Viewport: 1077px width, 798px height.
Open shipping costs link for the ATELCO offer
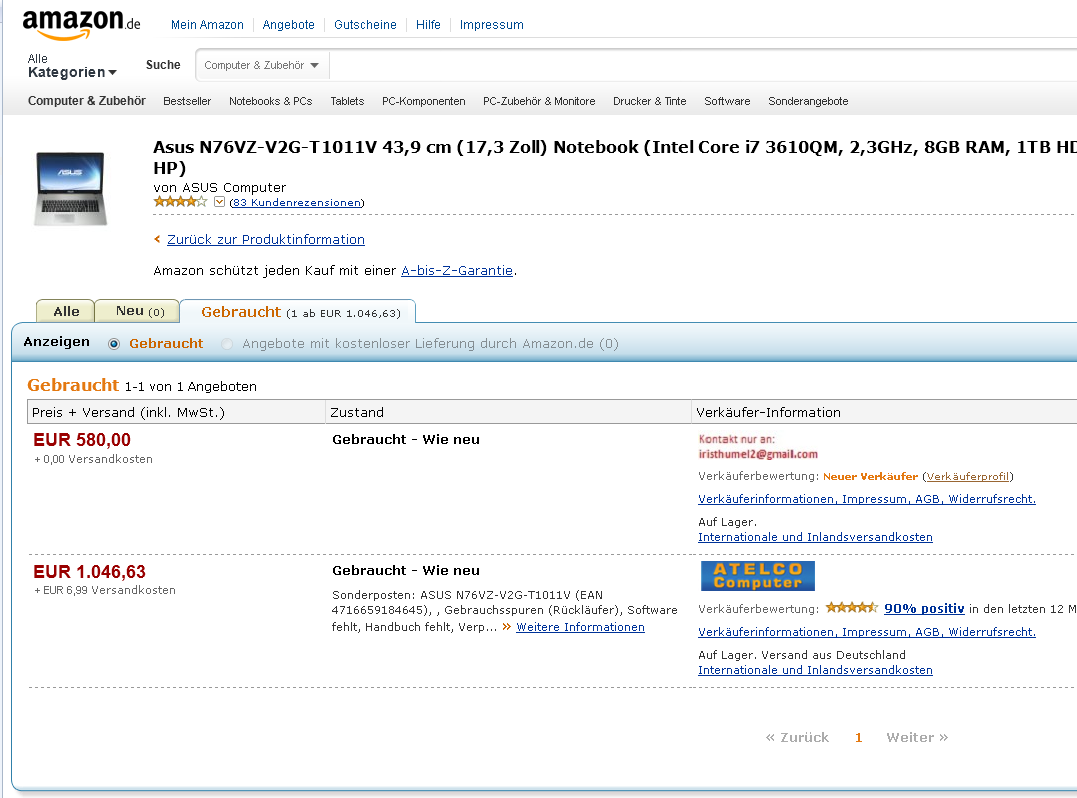tap(815, 670)
